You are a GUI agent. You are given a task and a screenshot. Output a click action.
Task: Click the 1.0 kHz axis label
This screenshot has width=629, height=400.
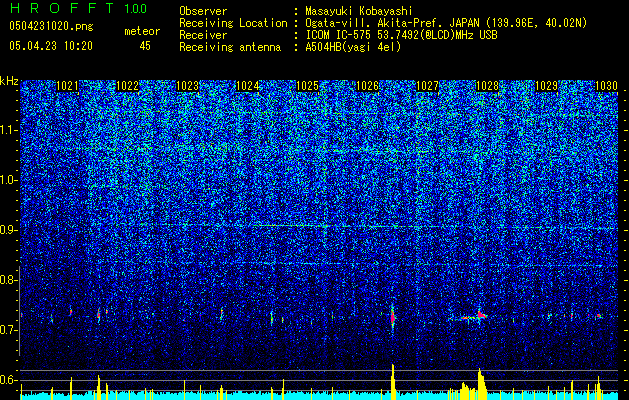pyautogui.click(x=8, y=180)
